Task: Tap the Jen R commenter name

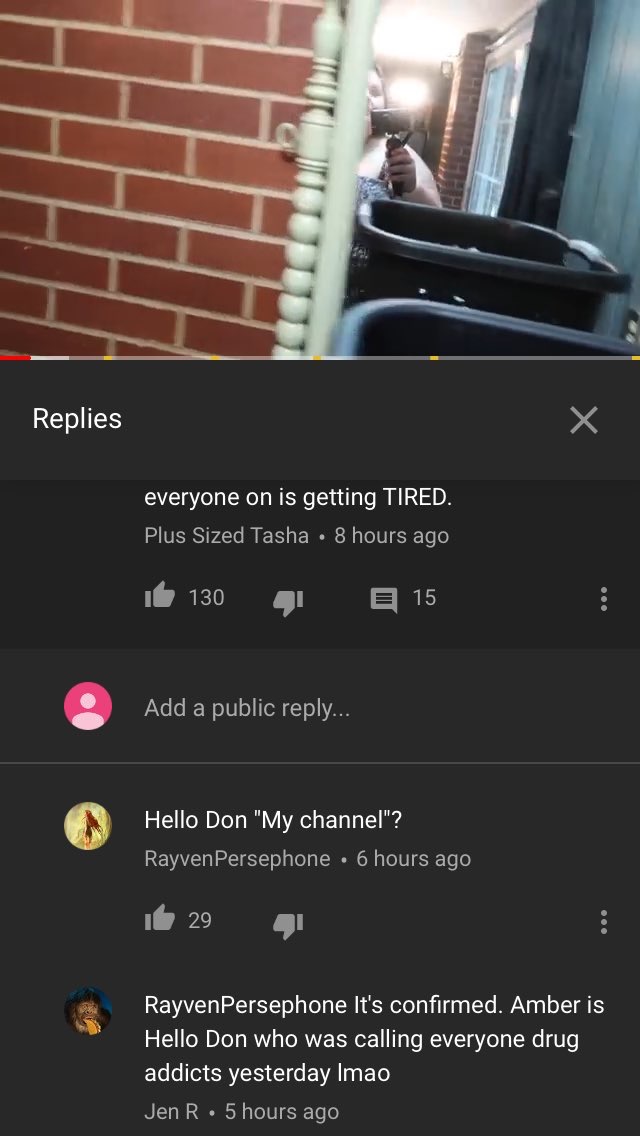Action: point(171,1111)
